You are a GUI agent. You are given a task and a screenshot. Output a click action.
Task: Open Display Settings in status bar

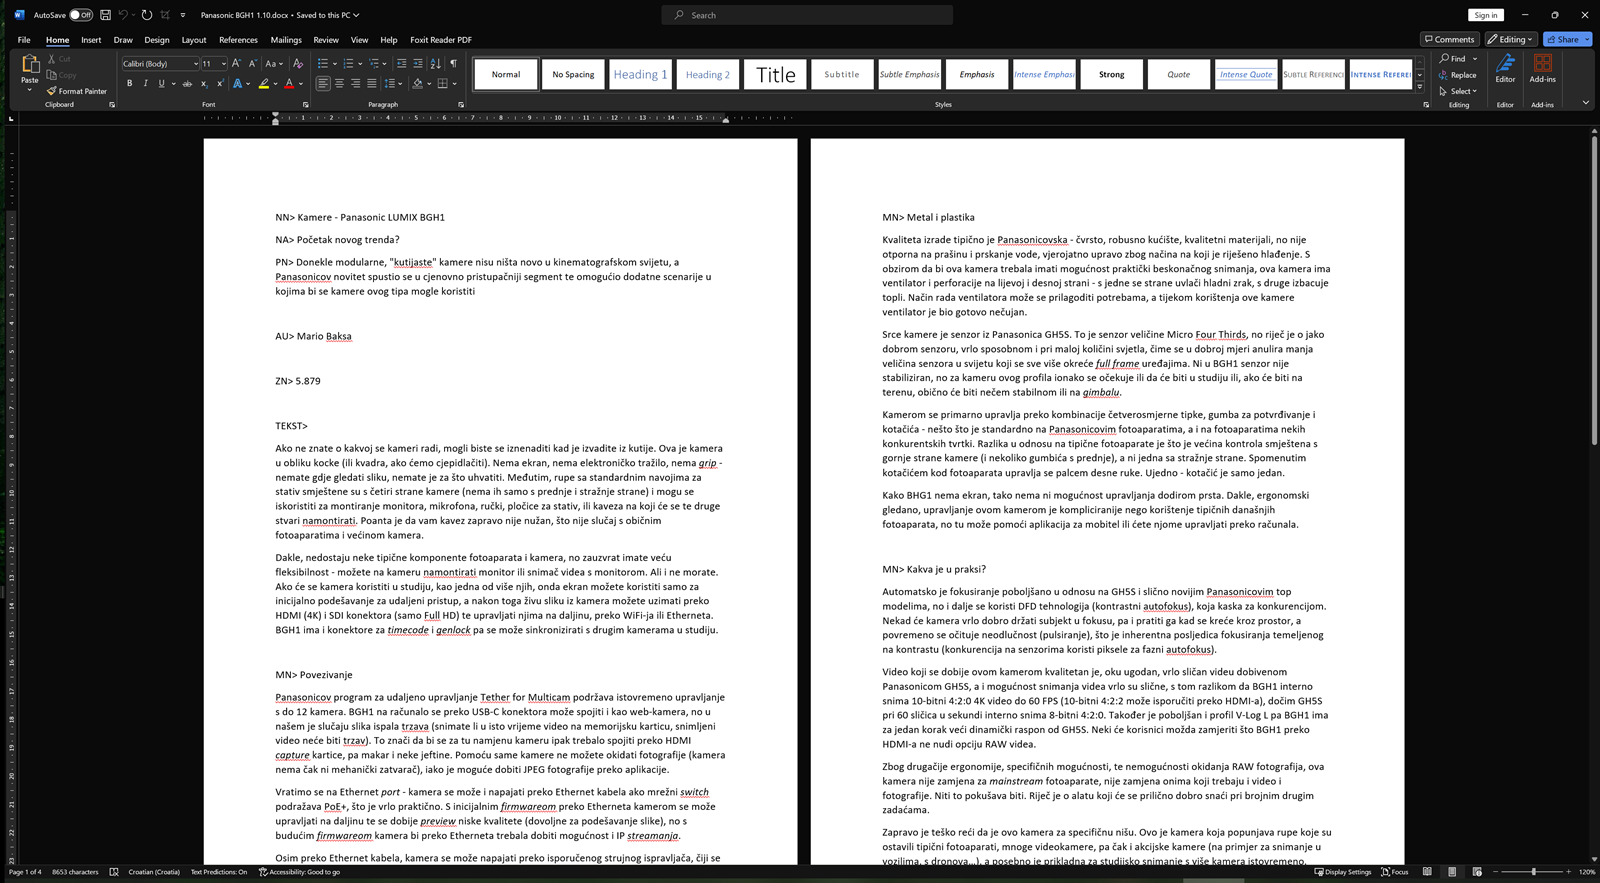(1343, 872)
